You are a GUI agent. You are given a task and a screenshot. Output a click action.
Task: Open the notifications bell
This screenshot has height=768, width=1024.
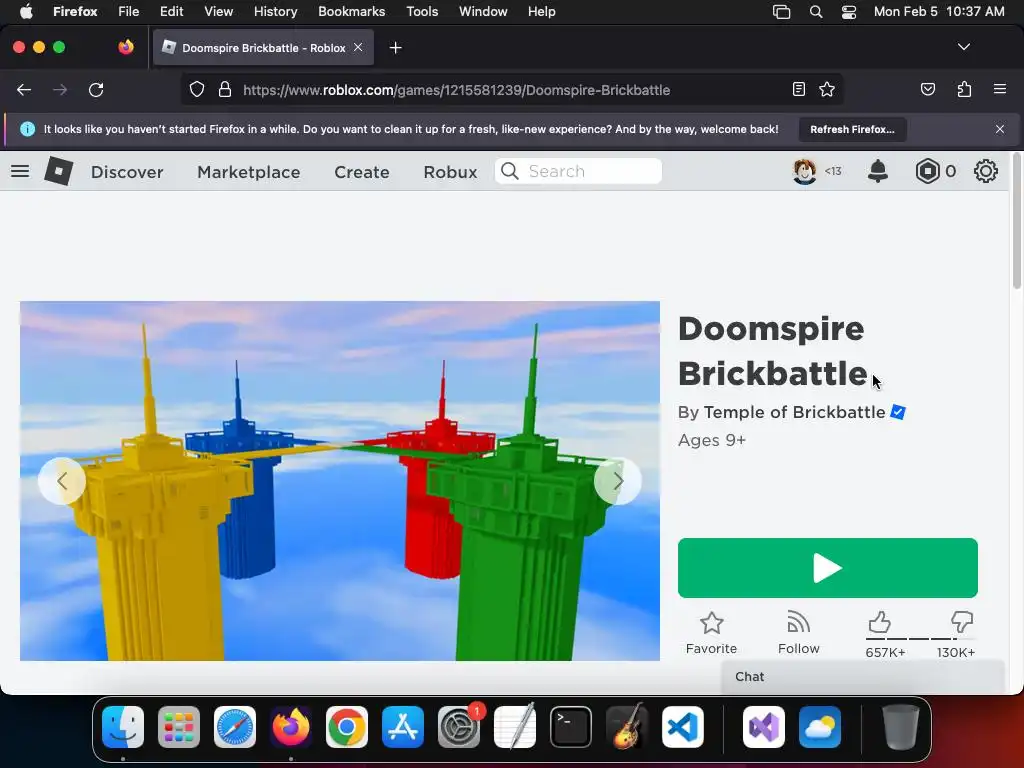pyautogui.click(x=878, y=172)
